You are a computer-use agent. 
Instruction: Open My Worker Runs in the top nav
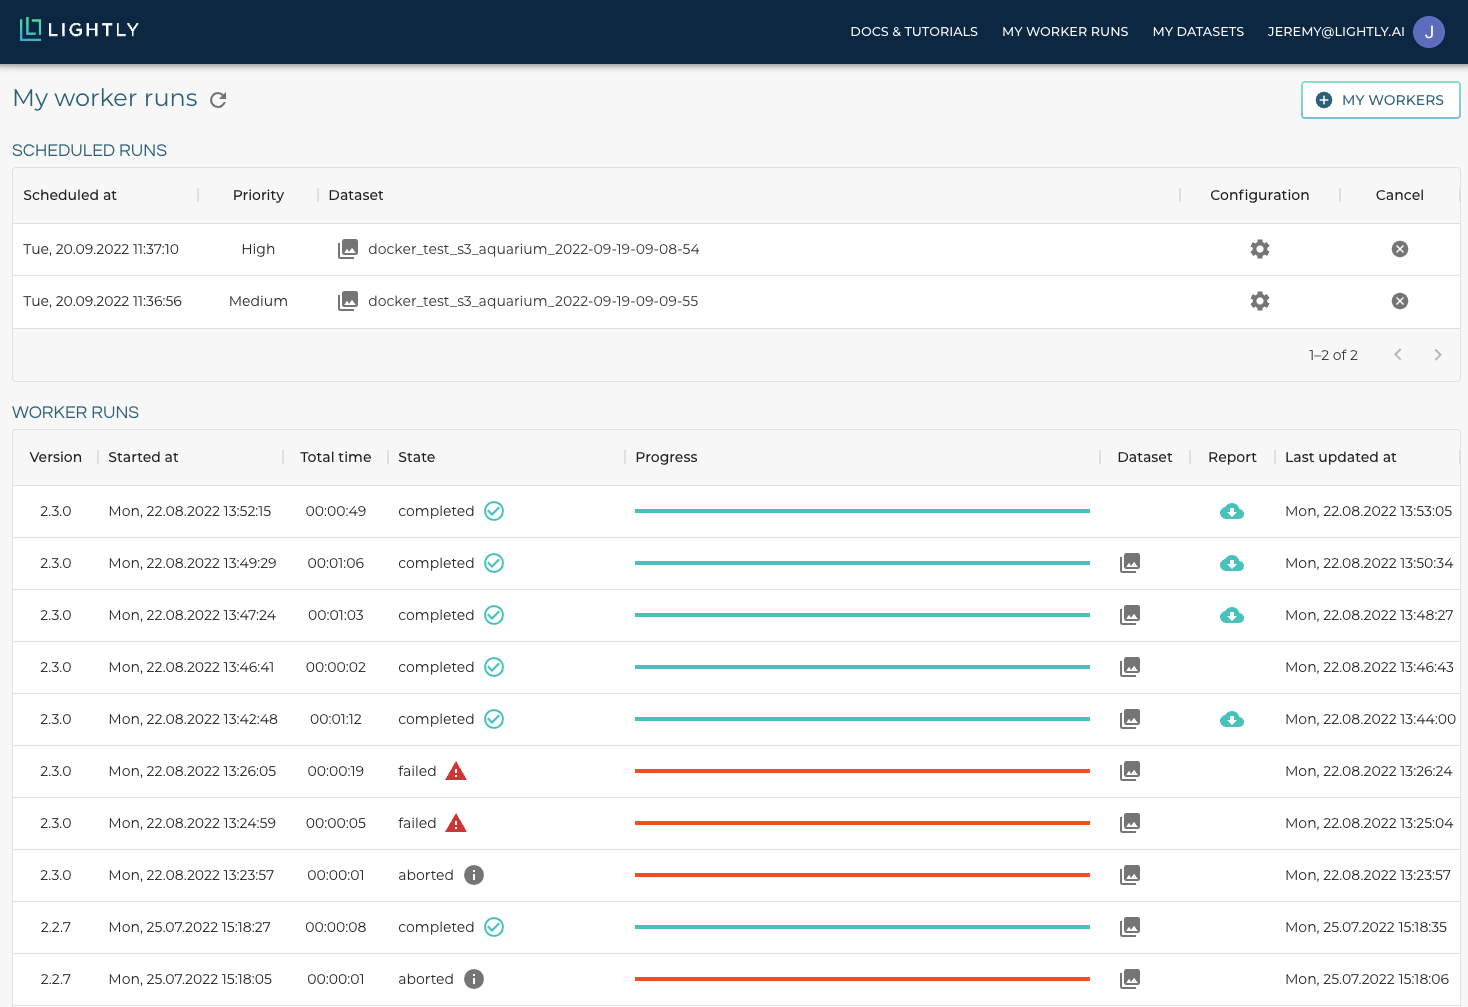(x=1065, y=32)
